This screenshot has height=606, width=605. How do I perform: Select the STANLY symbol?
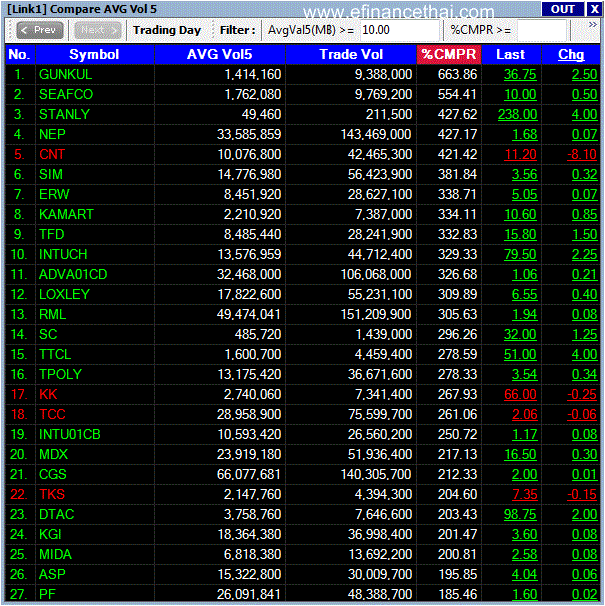click(x=64, y=114)
